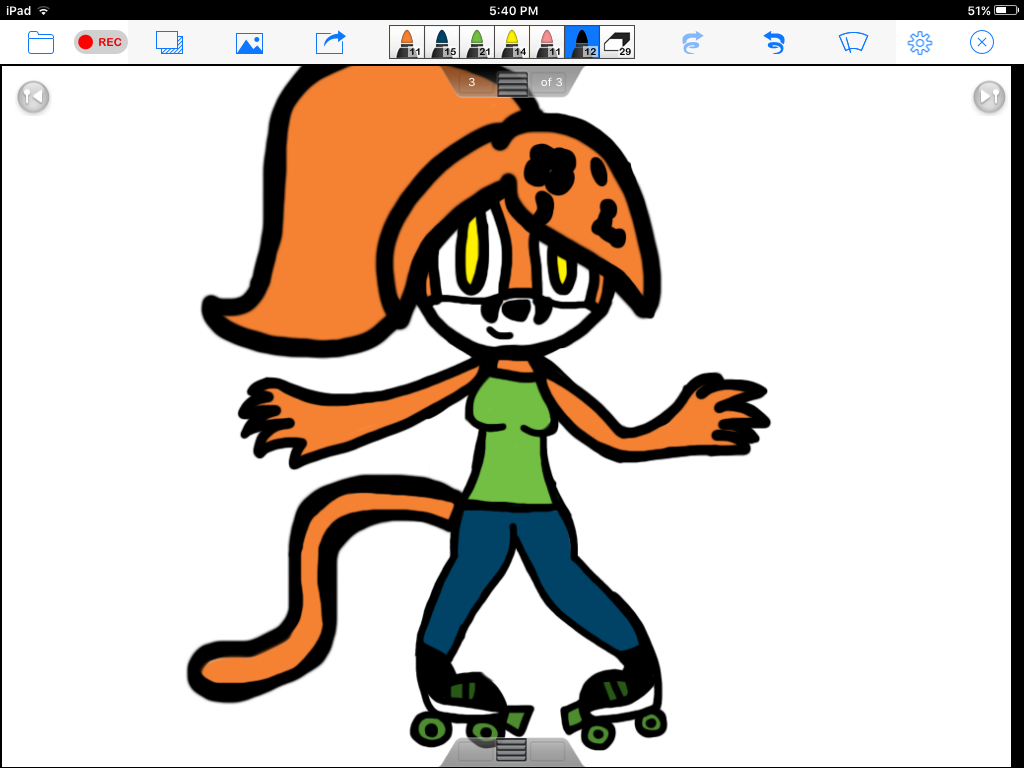Undo the last drawing stroke

[x=773, y=42]
